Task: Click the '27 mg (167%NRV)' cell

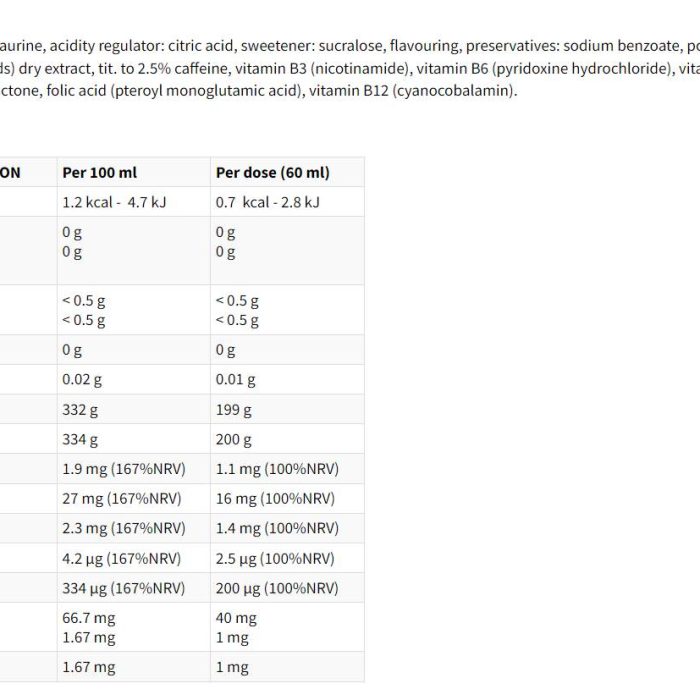Action: 133,499
